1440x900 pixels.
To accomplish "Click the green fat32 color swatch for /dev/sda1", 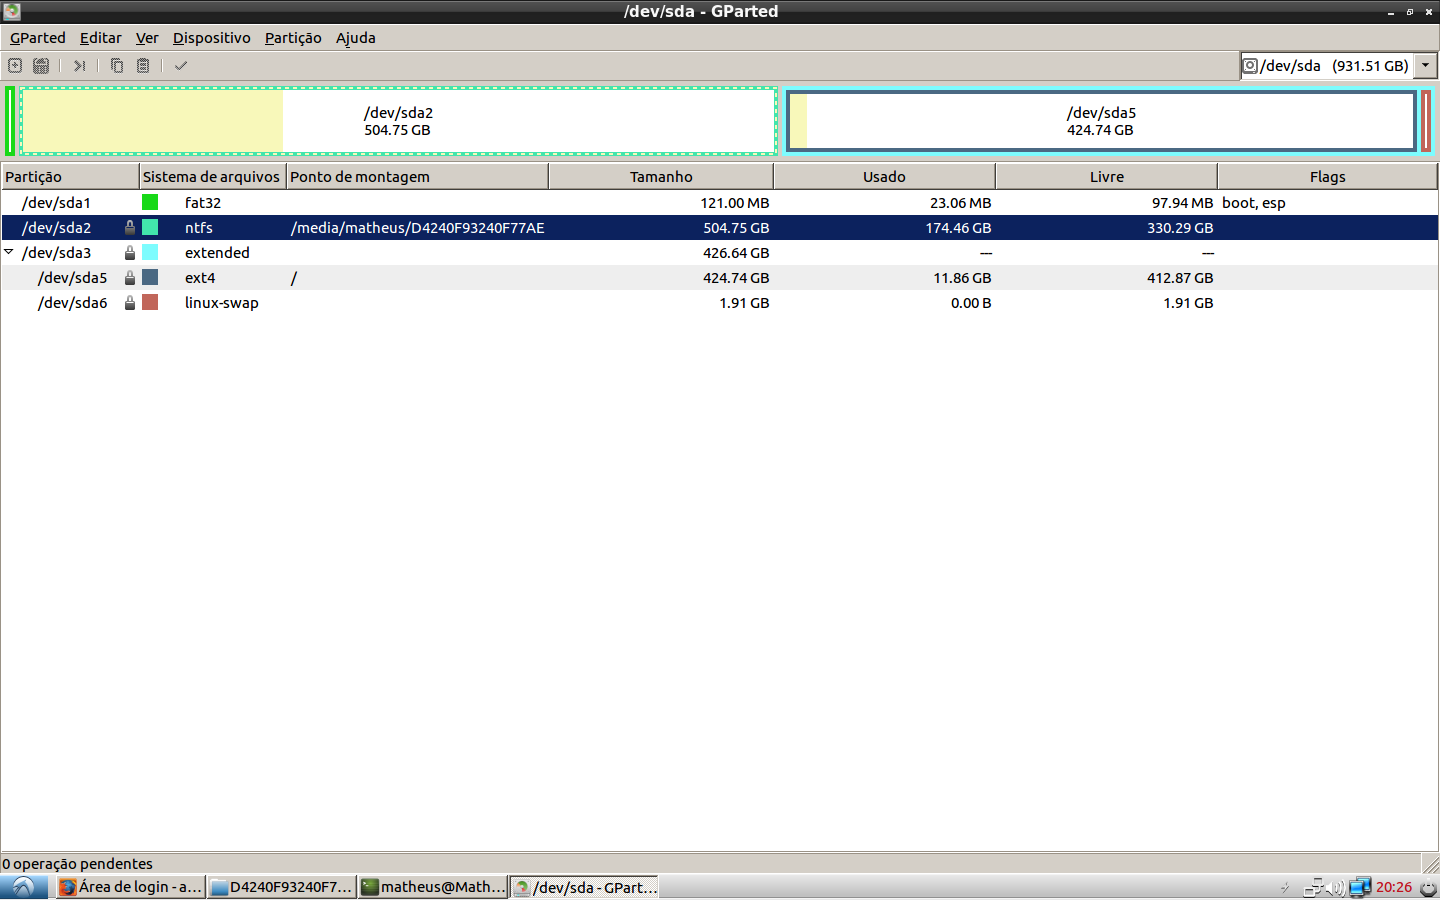I will [x=150, y=203].
